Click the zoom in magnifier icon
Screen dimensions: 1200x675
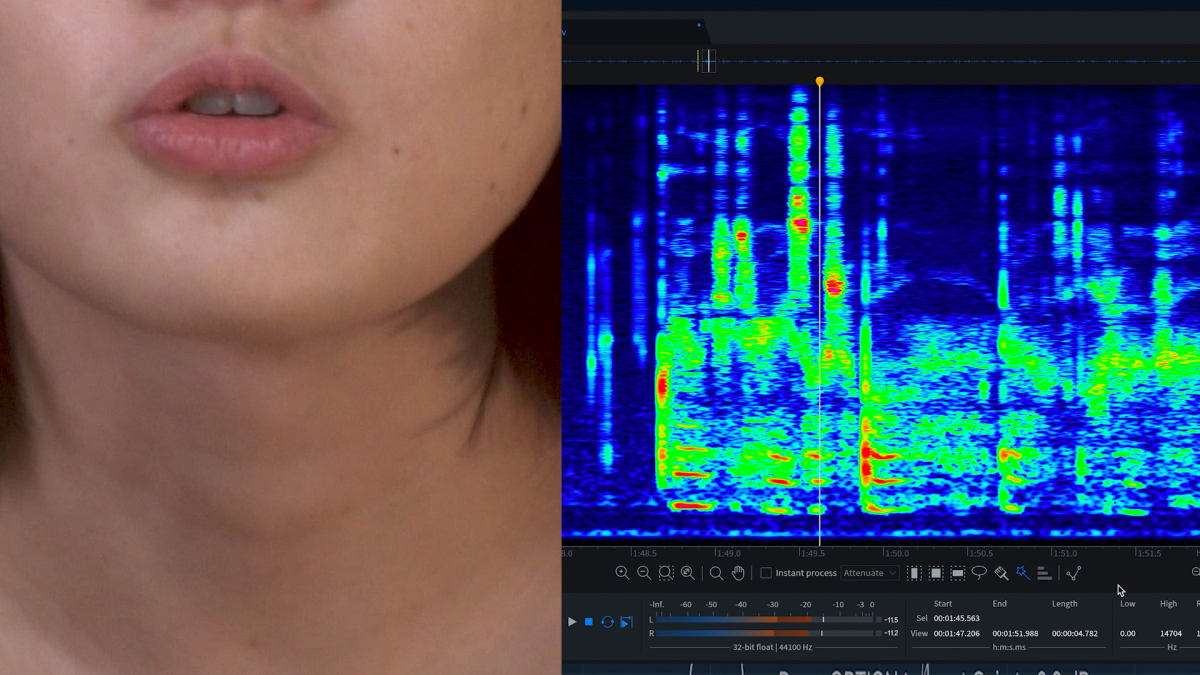(622, 573)
